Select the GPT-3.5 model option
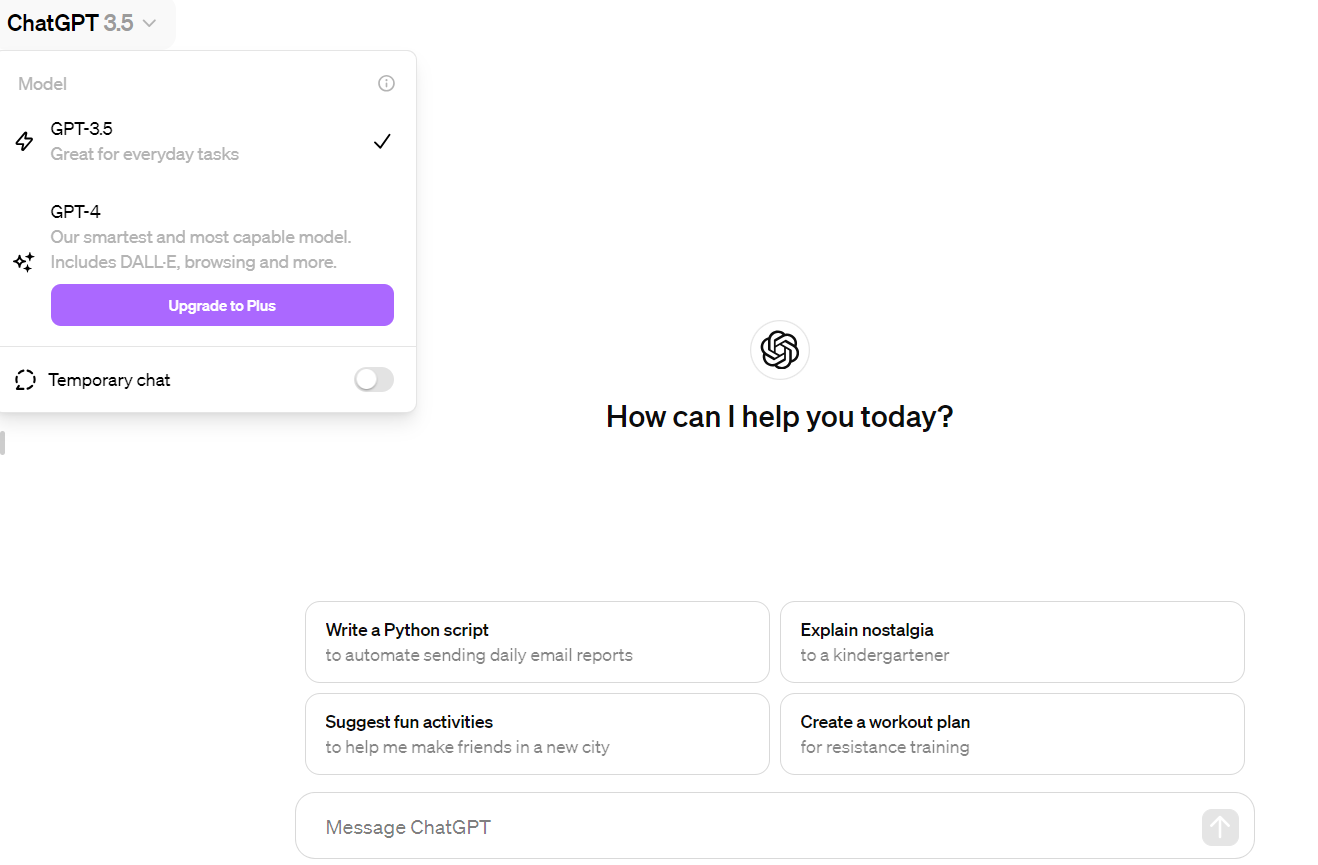This screenshot has width=1318, height=865. (x=207, y=142)
